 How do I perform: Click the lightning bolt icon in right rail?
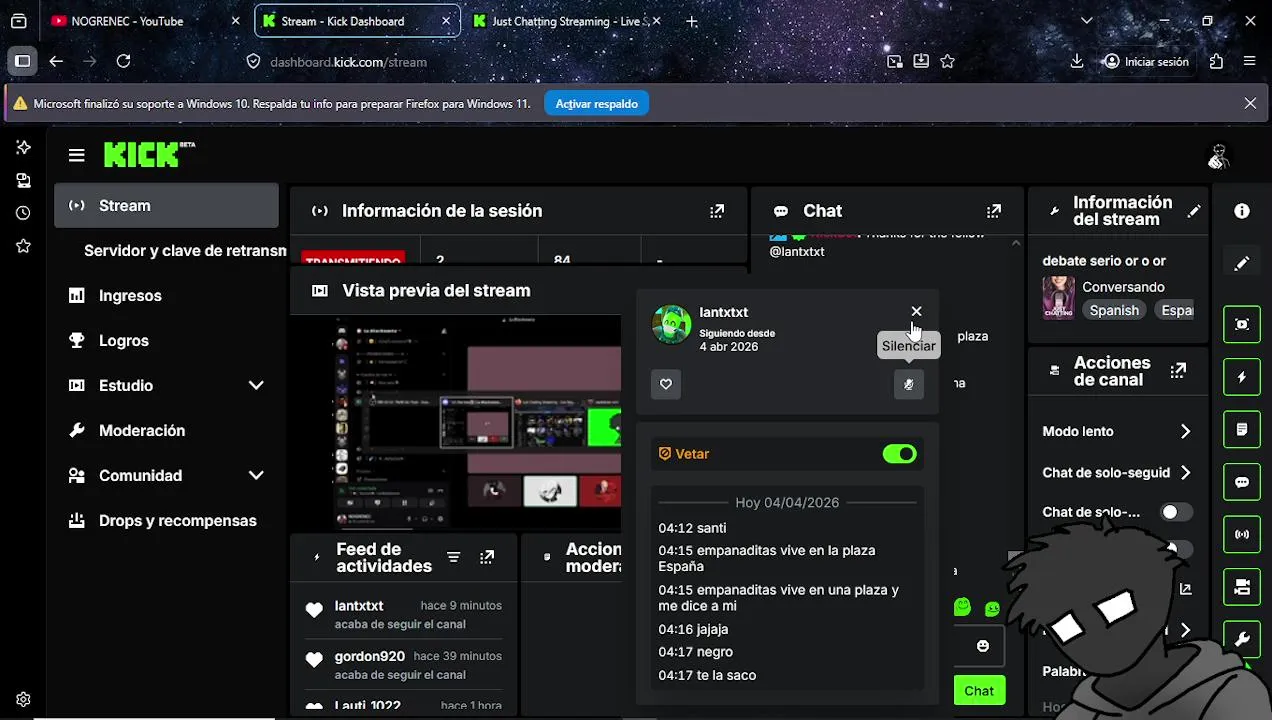click(x=1242, y=377)
